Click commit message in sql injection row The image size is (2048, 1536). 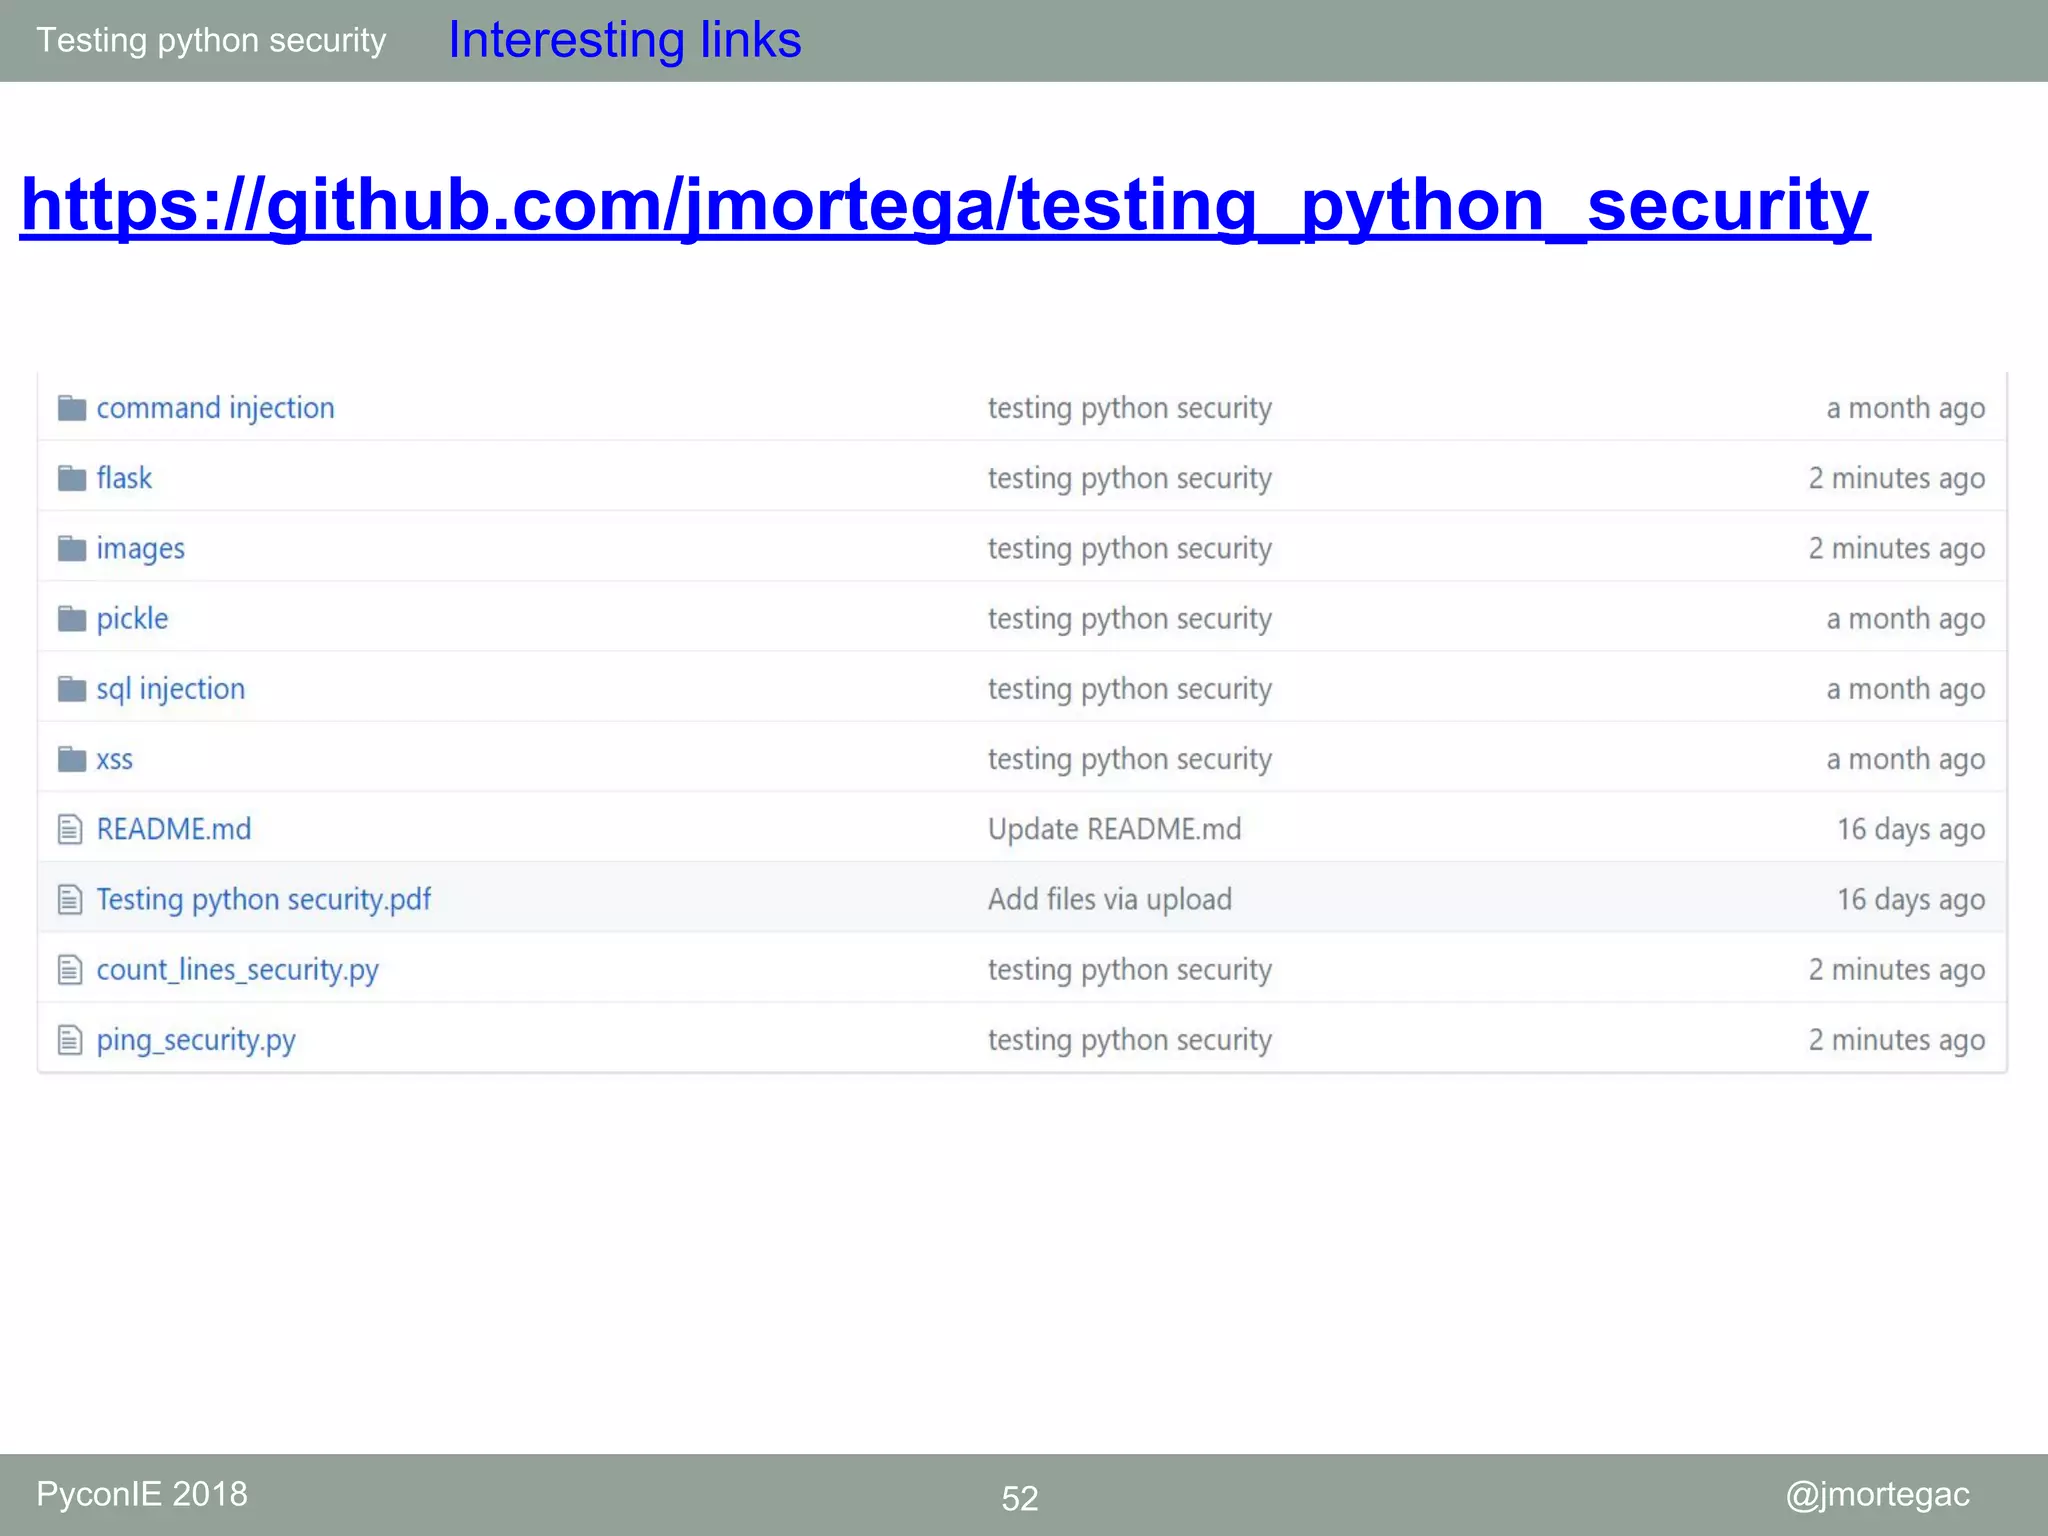click(1130, 689)
